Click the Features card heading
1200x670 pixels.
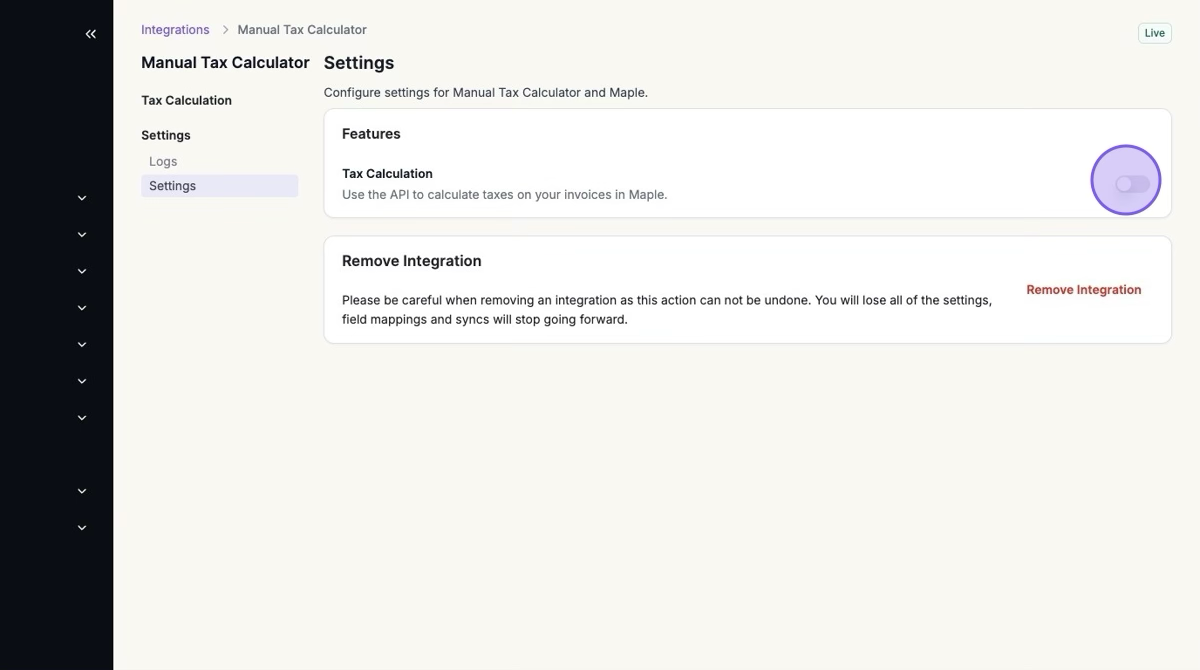point(371,134)
